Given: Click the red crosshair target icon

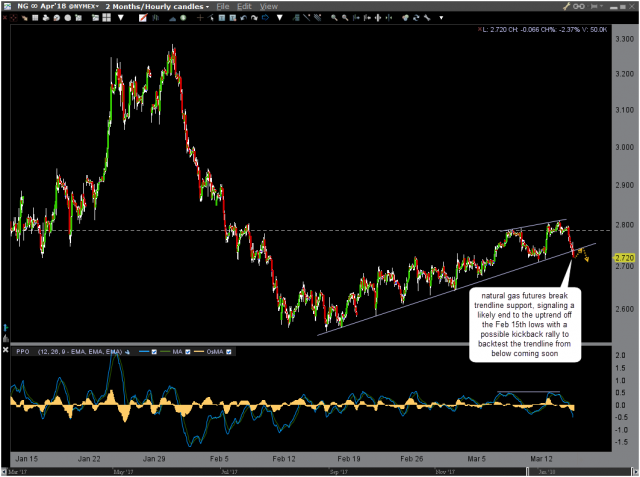Looking at the screenshot, I should point(14,18).
